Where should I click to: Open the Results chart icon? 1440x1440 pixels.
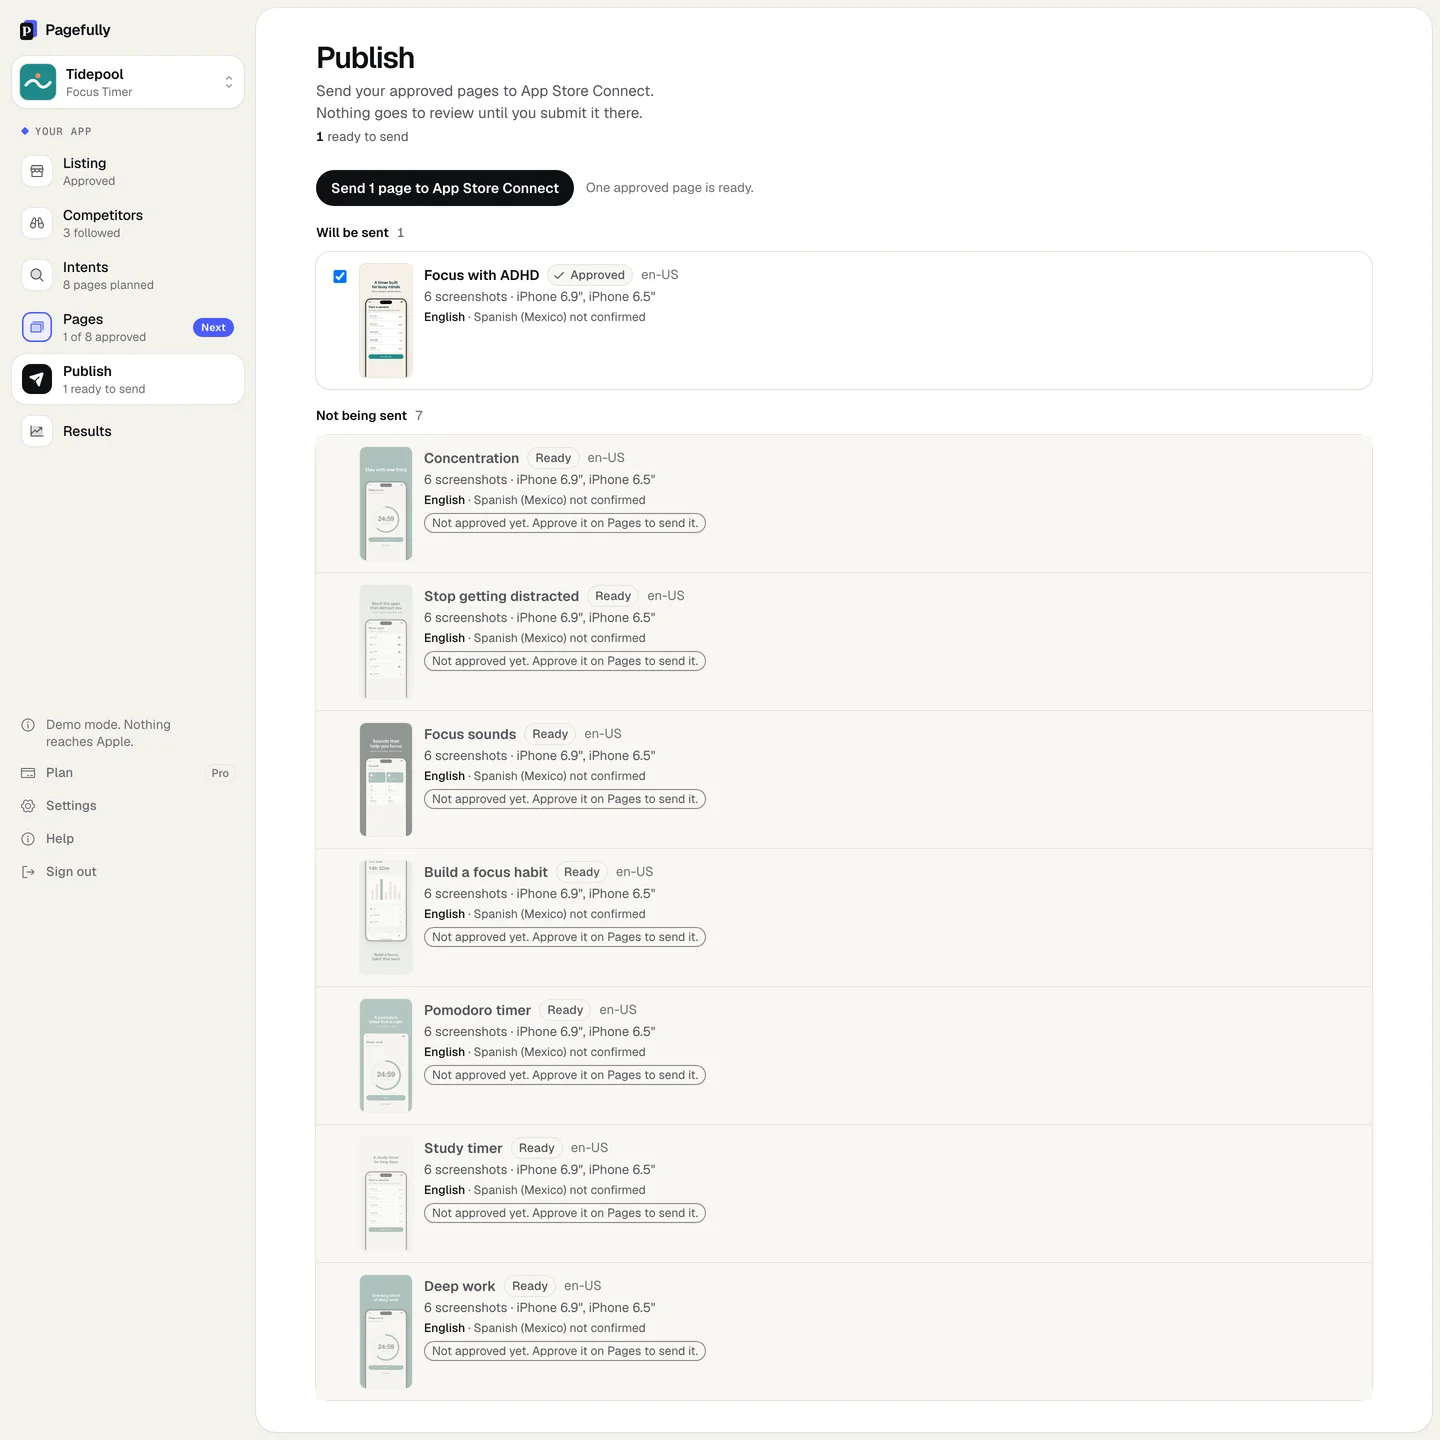(x=37, y=431)
